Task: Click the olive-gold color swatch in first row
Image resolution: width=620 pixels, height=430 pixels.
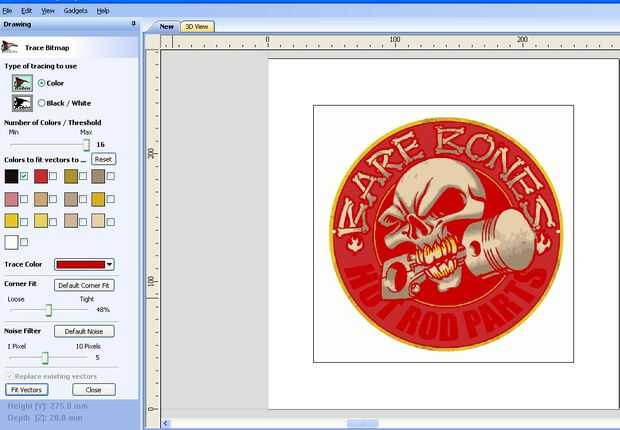Action: [71, 176]
